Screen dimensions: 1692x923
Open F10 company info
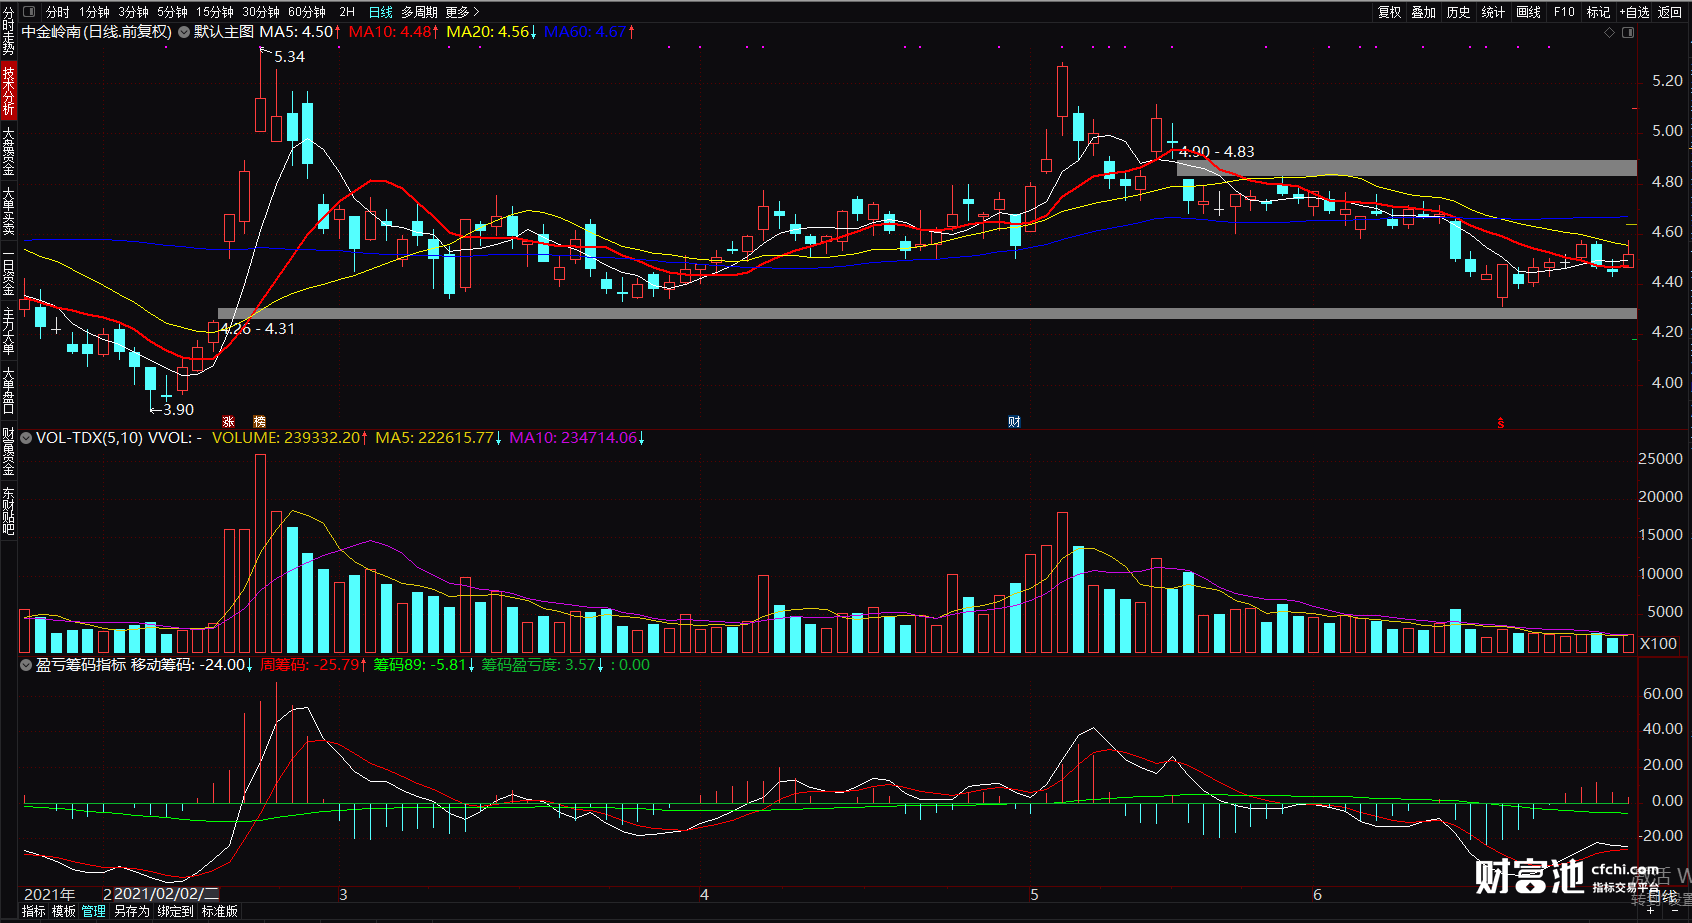coord(1564,12)
